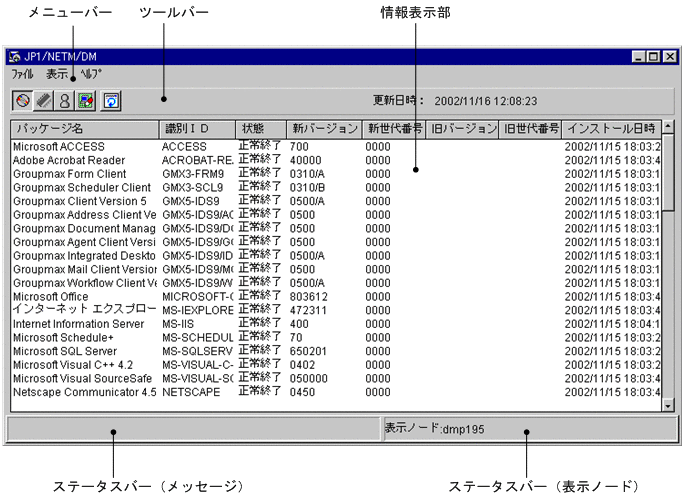Select the Microsoft Schedule+ package
This screenshot has height=499, width=685.
(x=336, y=337)
